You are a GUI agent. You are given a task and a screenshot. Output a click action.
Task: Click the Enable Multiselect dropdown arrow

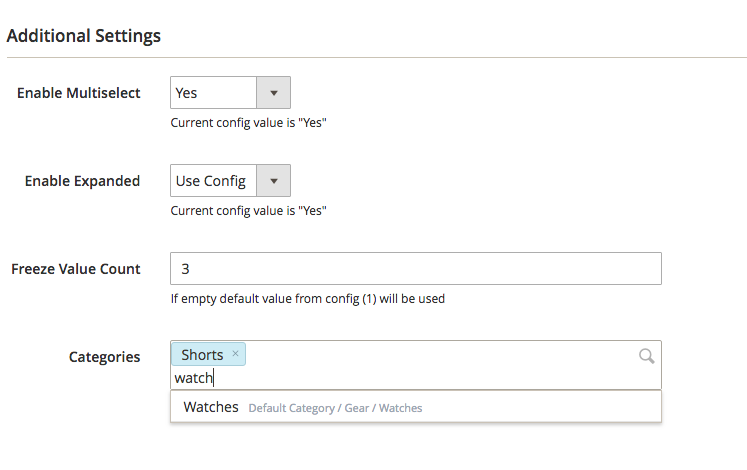point(273,93)
